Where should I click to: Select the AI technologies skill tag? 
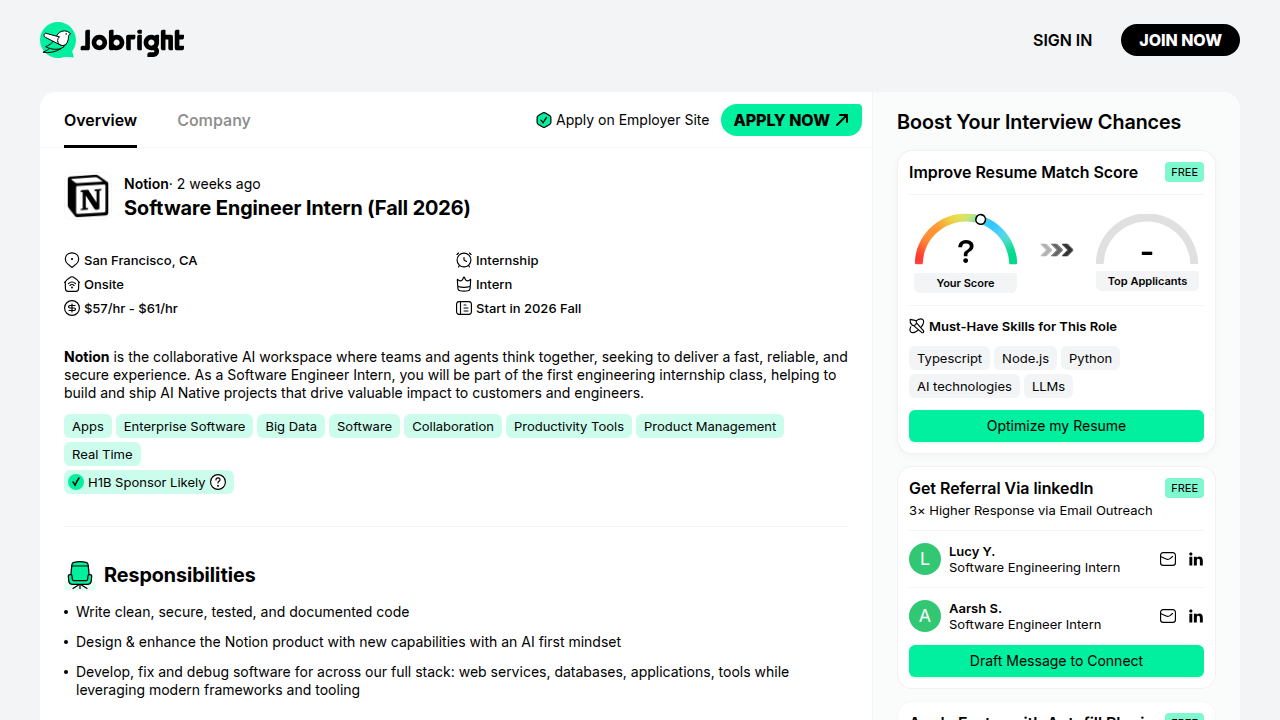click(x=965, y=387)
